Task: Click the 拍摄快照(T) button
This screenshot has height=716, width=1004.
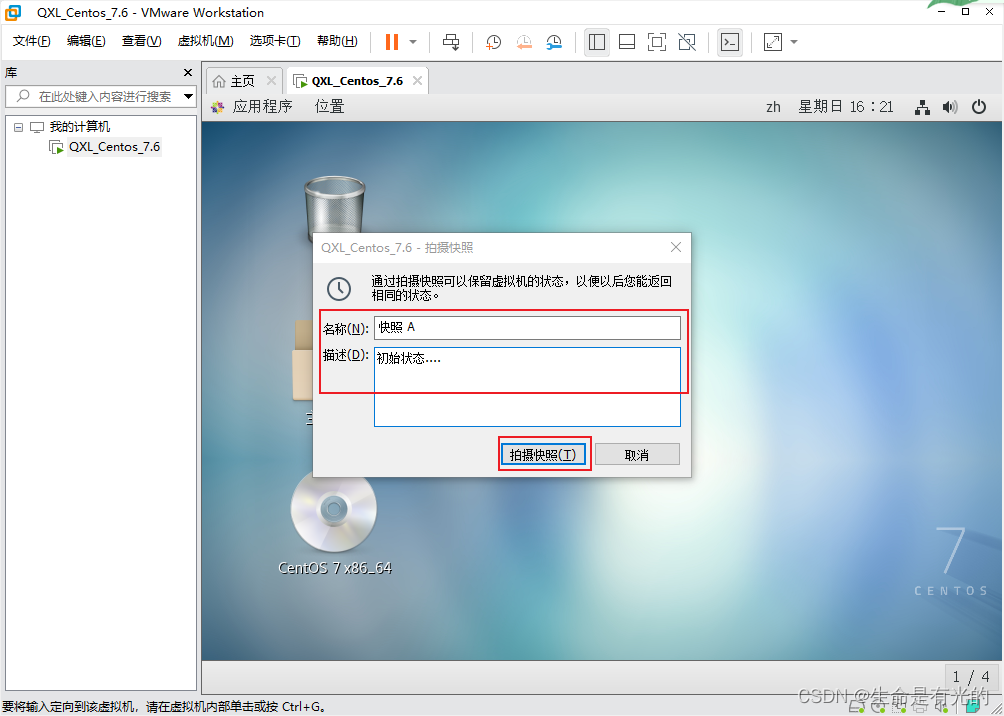Action: coord(543,455)
